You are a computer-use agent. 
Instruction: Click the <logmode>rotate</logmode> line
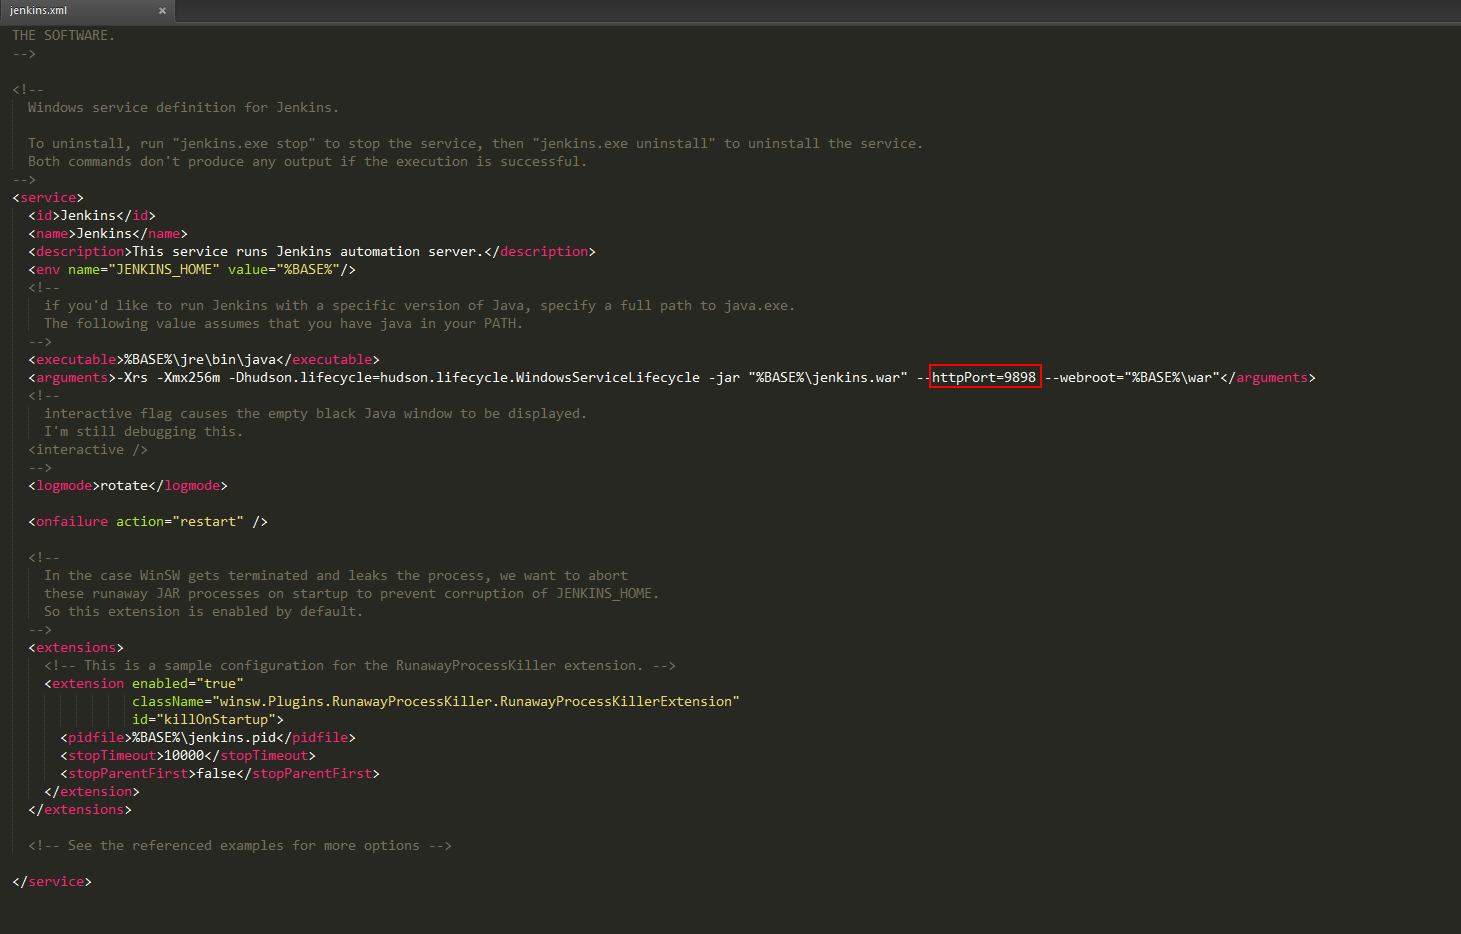(128, 485)
